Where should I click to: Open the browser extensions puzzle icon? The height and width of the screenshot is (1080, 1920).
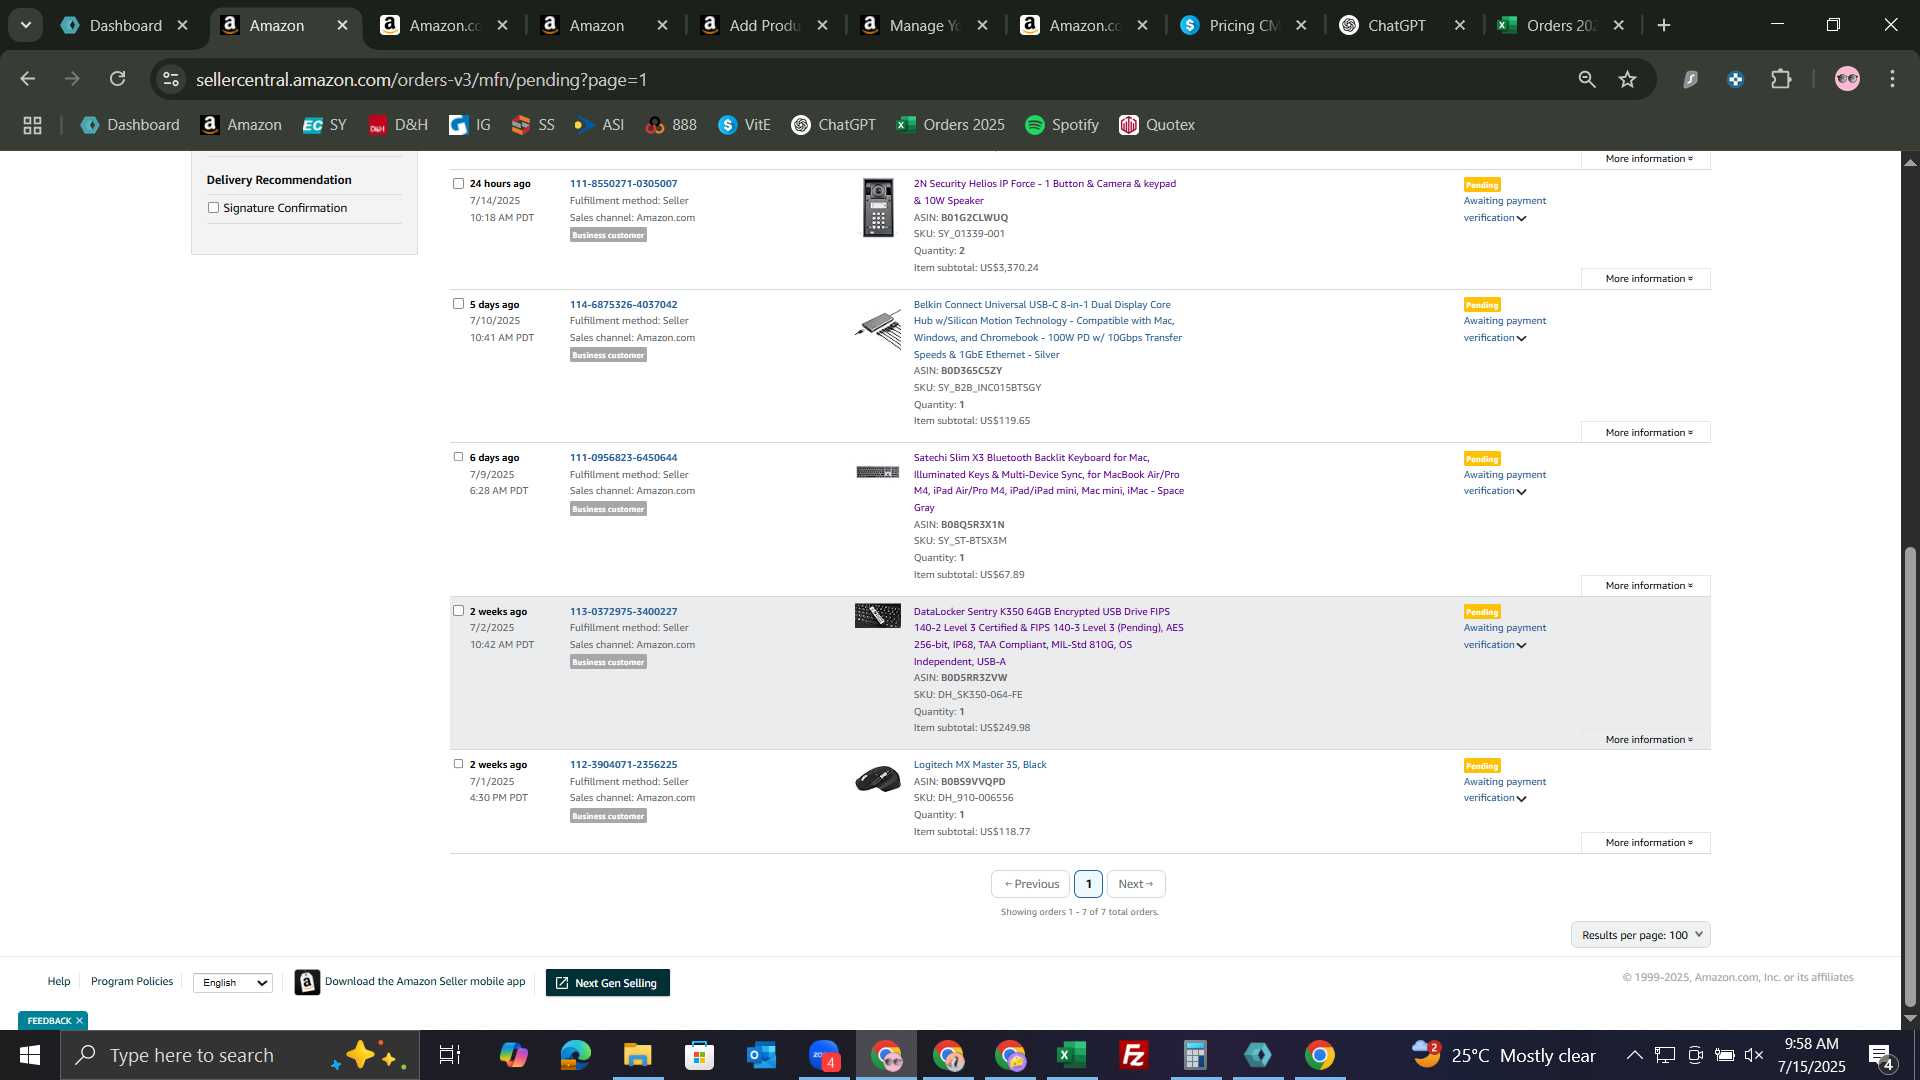(1781, 79)
